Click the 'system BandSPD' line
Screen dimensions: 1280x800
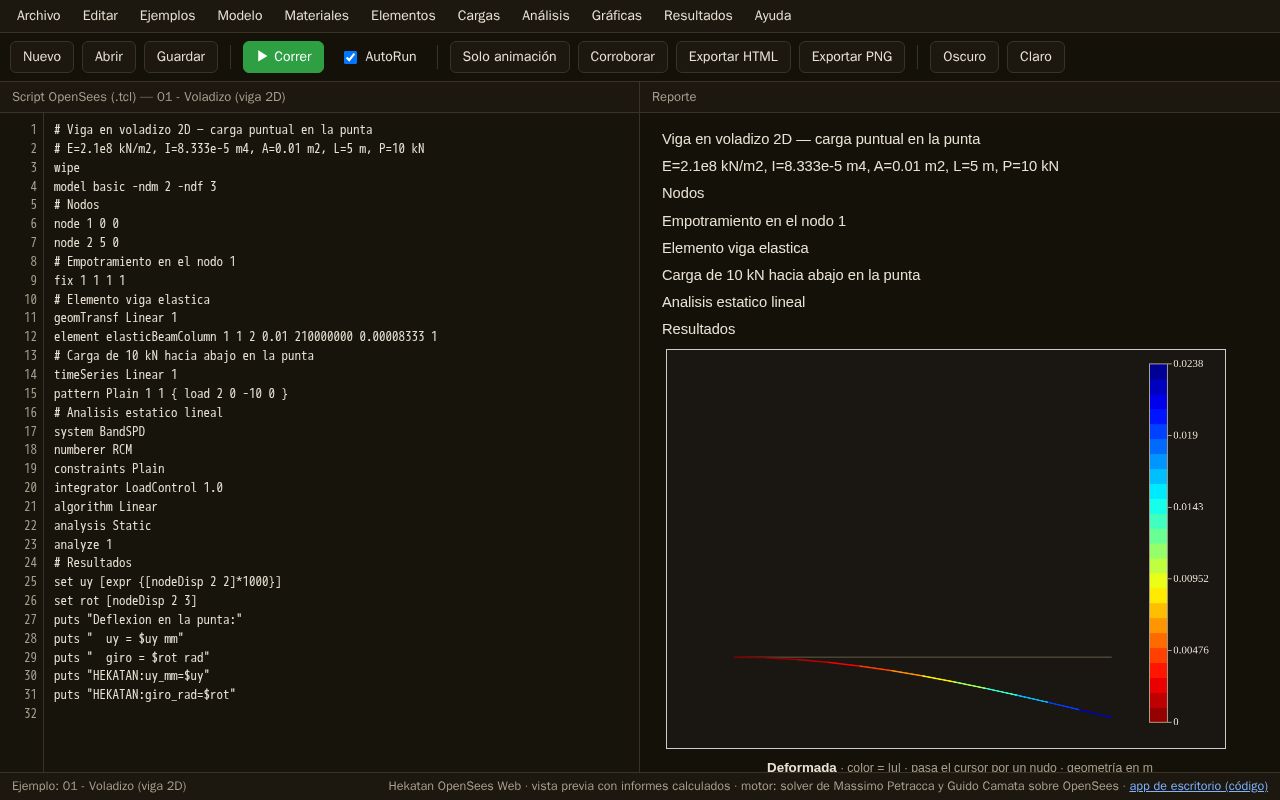click(99, 431)
